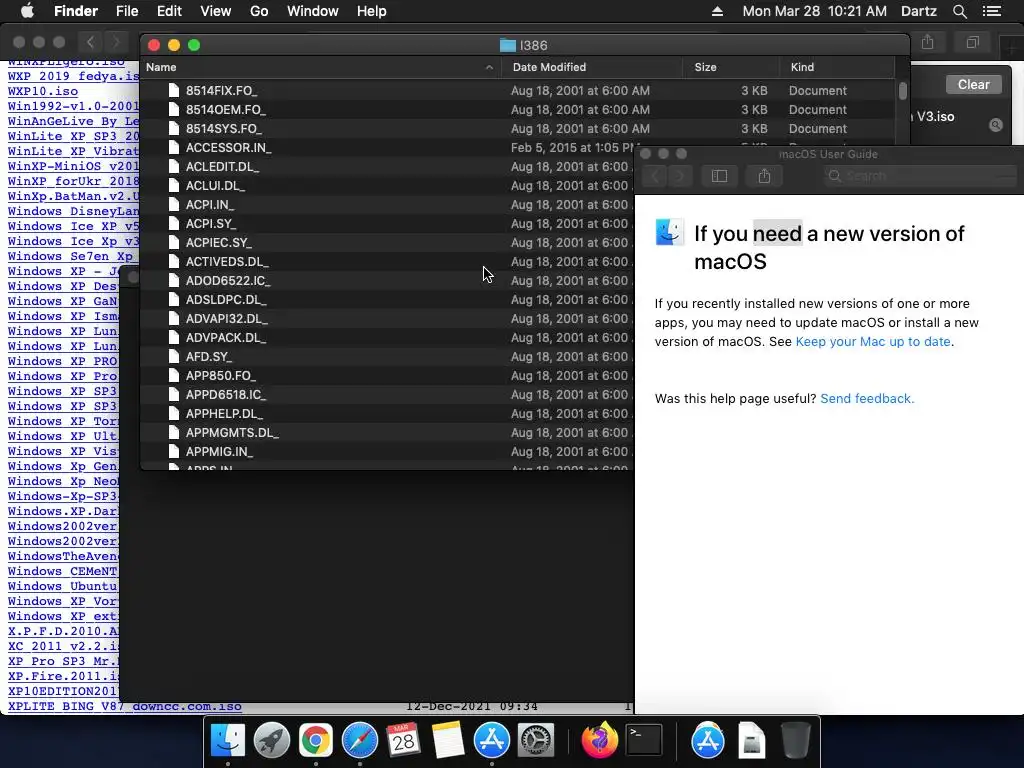
Task: Click the tabs overview icon in Safari toolbar
Action: 972,42
